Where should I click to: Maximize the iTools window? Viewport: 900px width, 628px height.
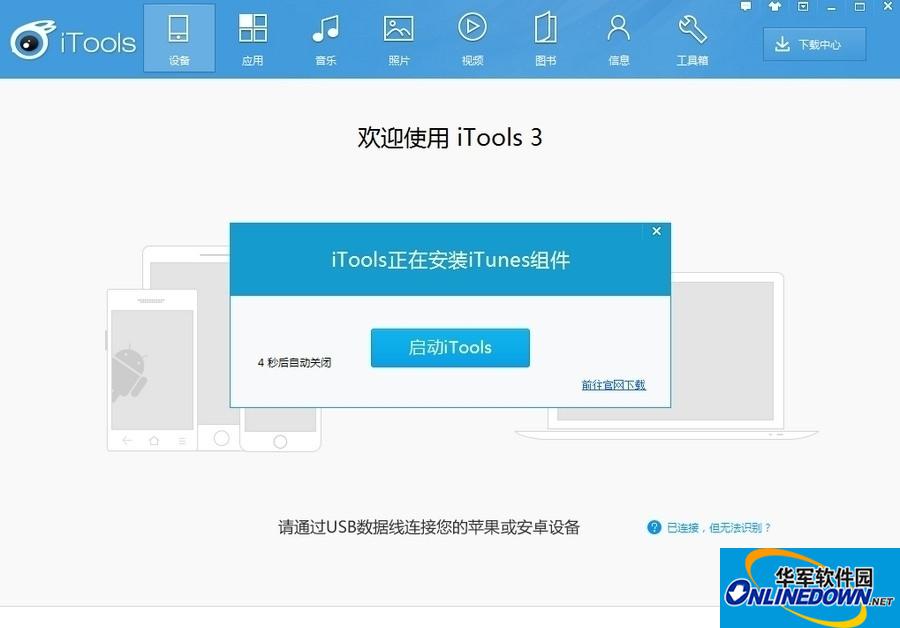(859, 7)
